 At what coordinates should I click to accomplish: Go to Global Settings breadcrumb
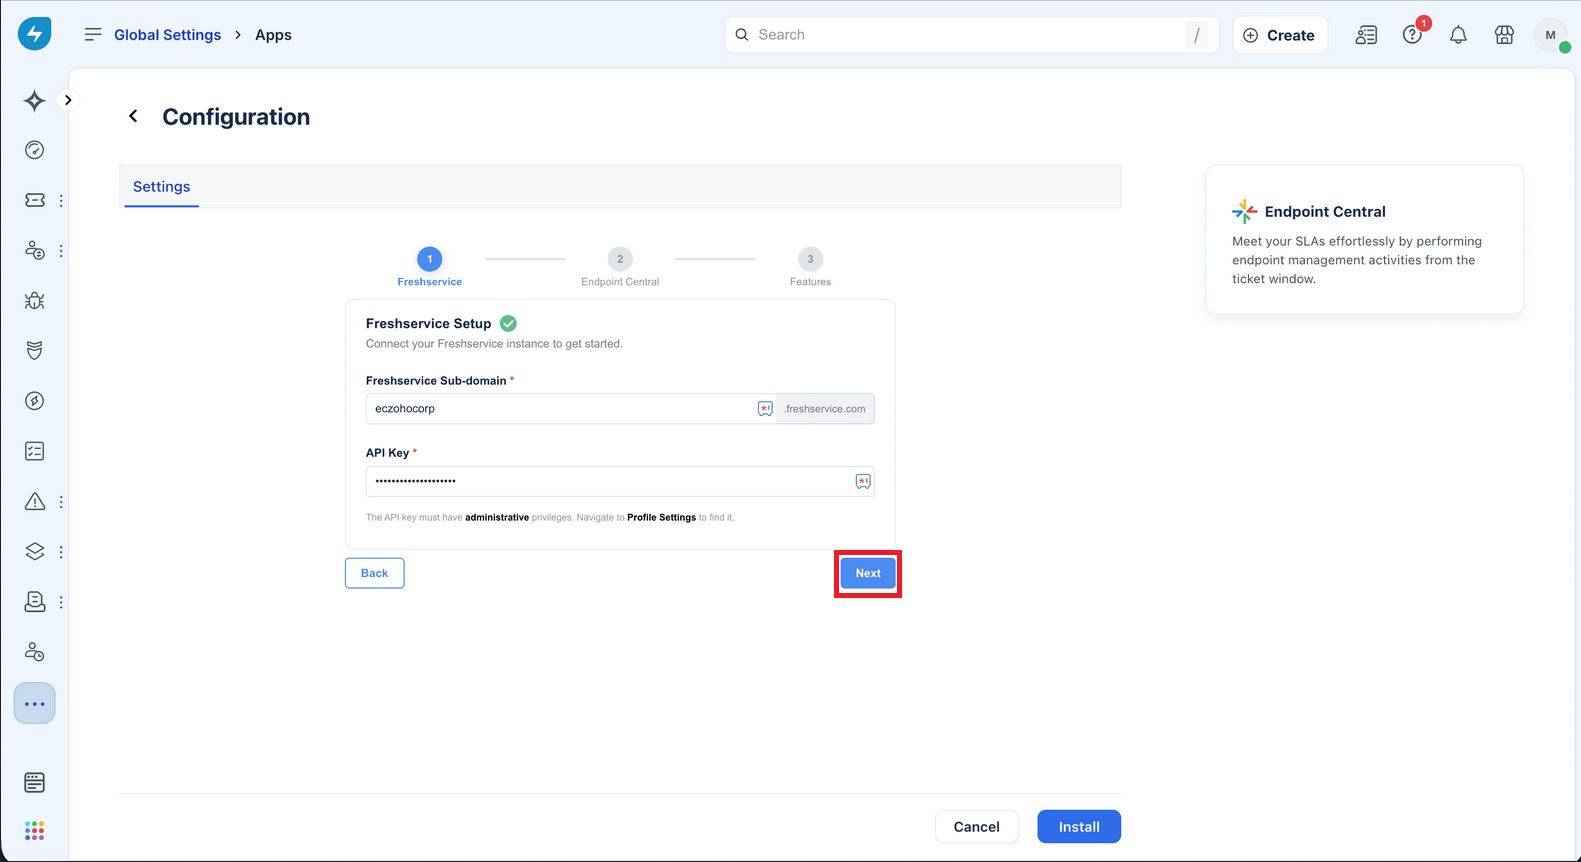[167, 35]
